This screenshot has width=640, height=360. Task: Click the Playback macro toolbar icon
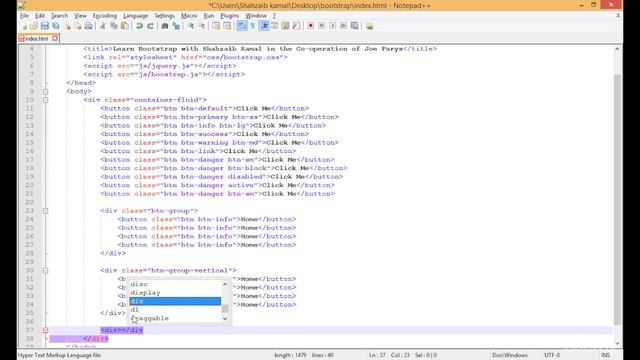[333, 26]
